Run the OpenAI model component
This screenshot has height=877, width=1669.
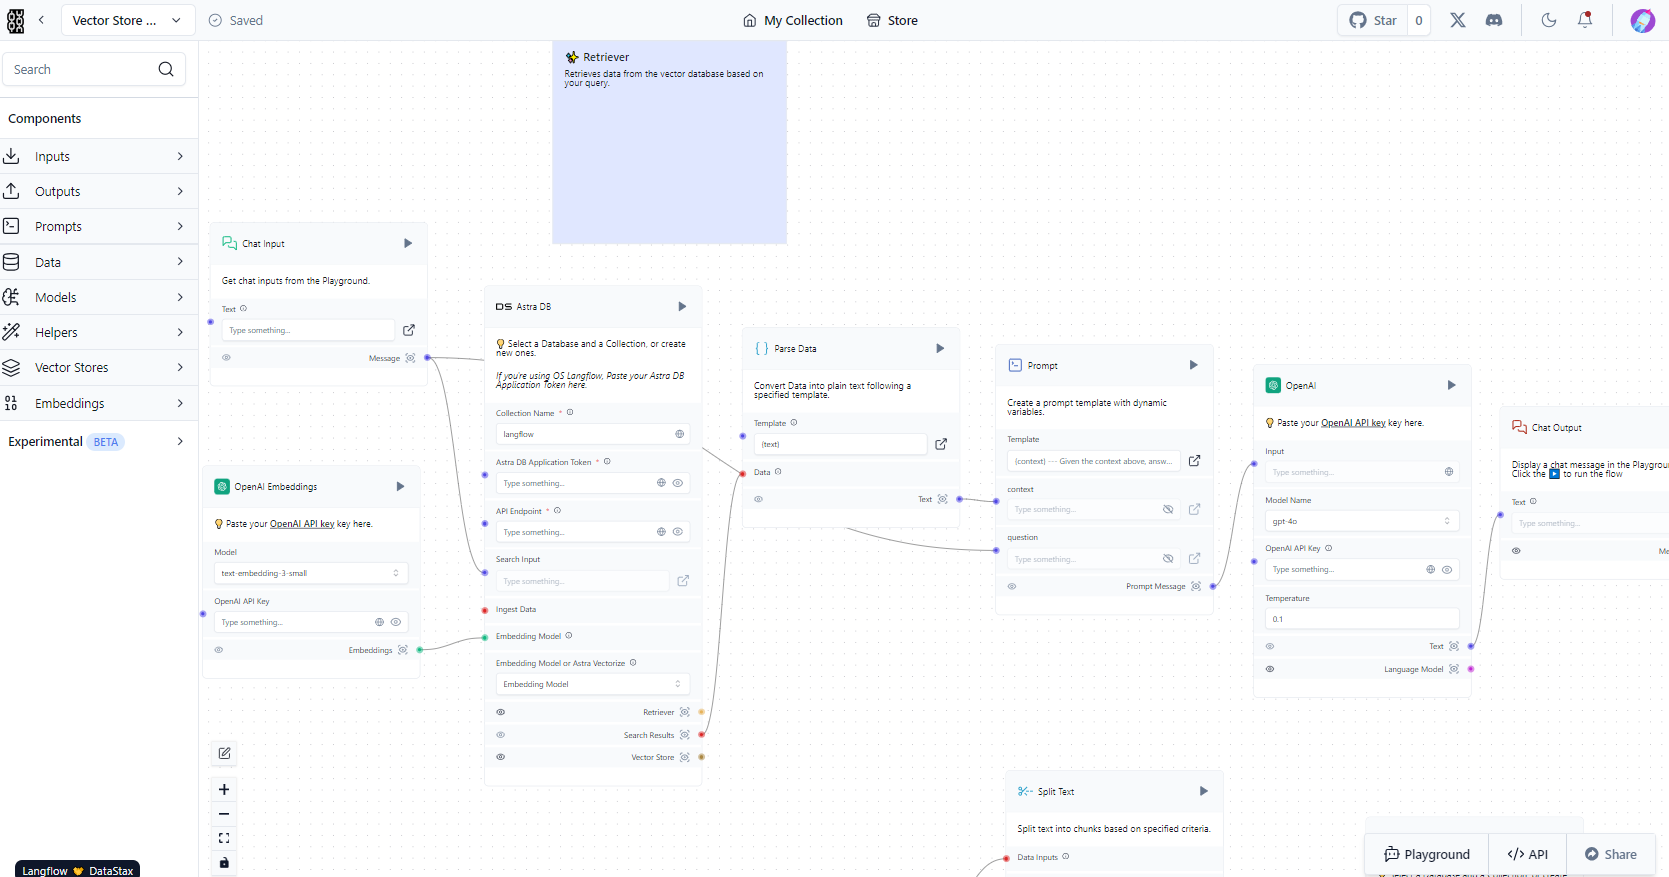[1451, 385]
